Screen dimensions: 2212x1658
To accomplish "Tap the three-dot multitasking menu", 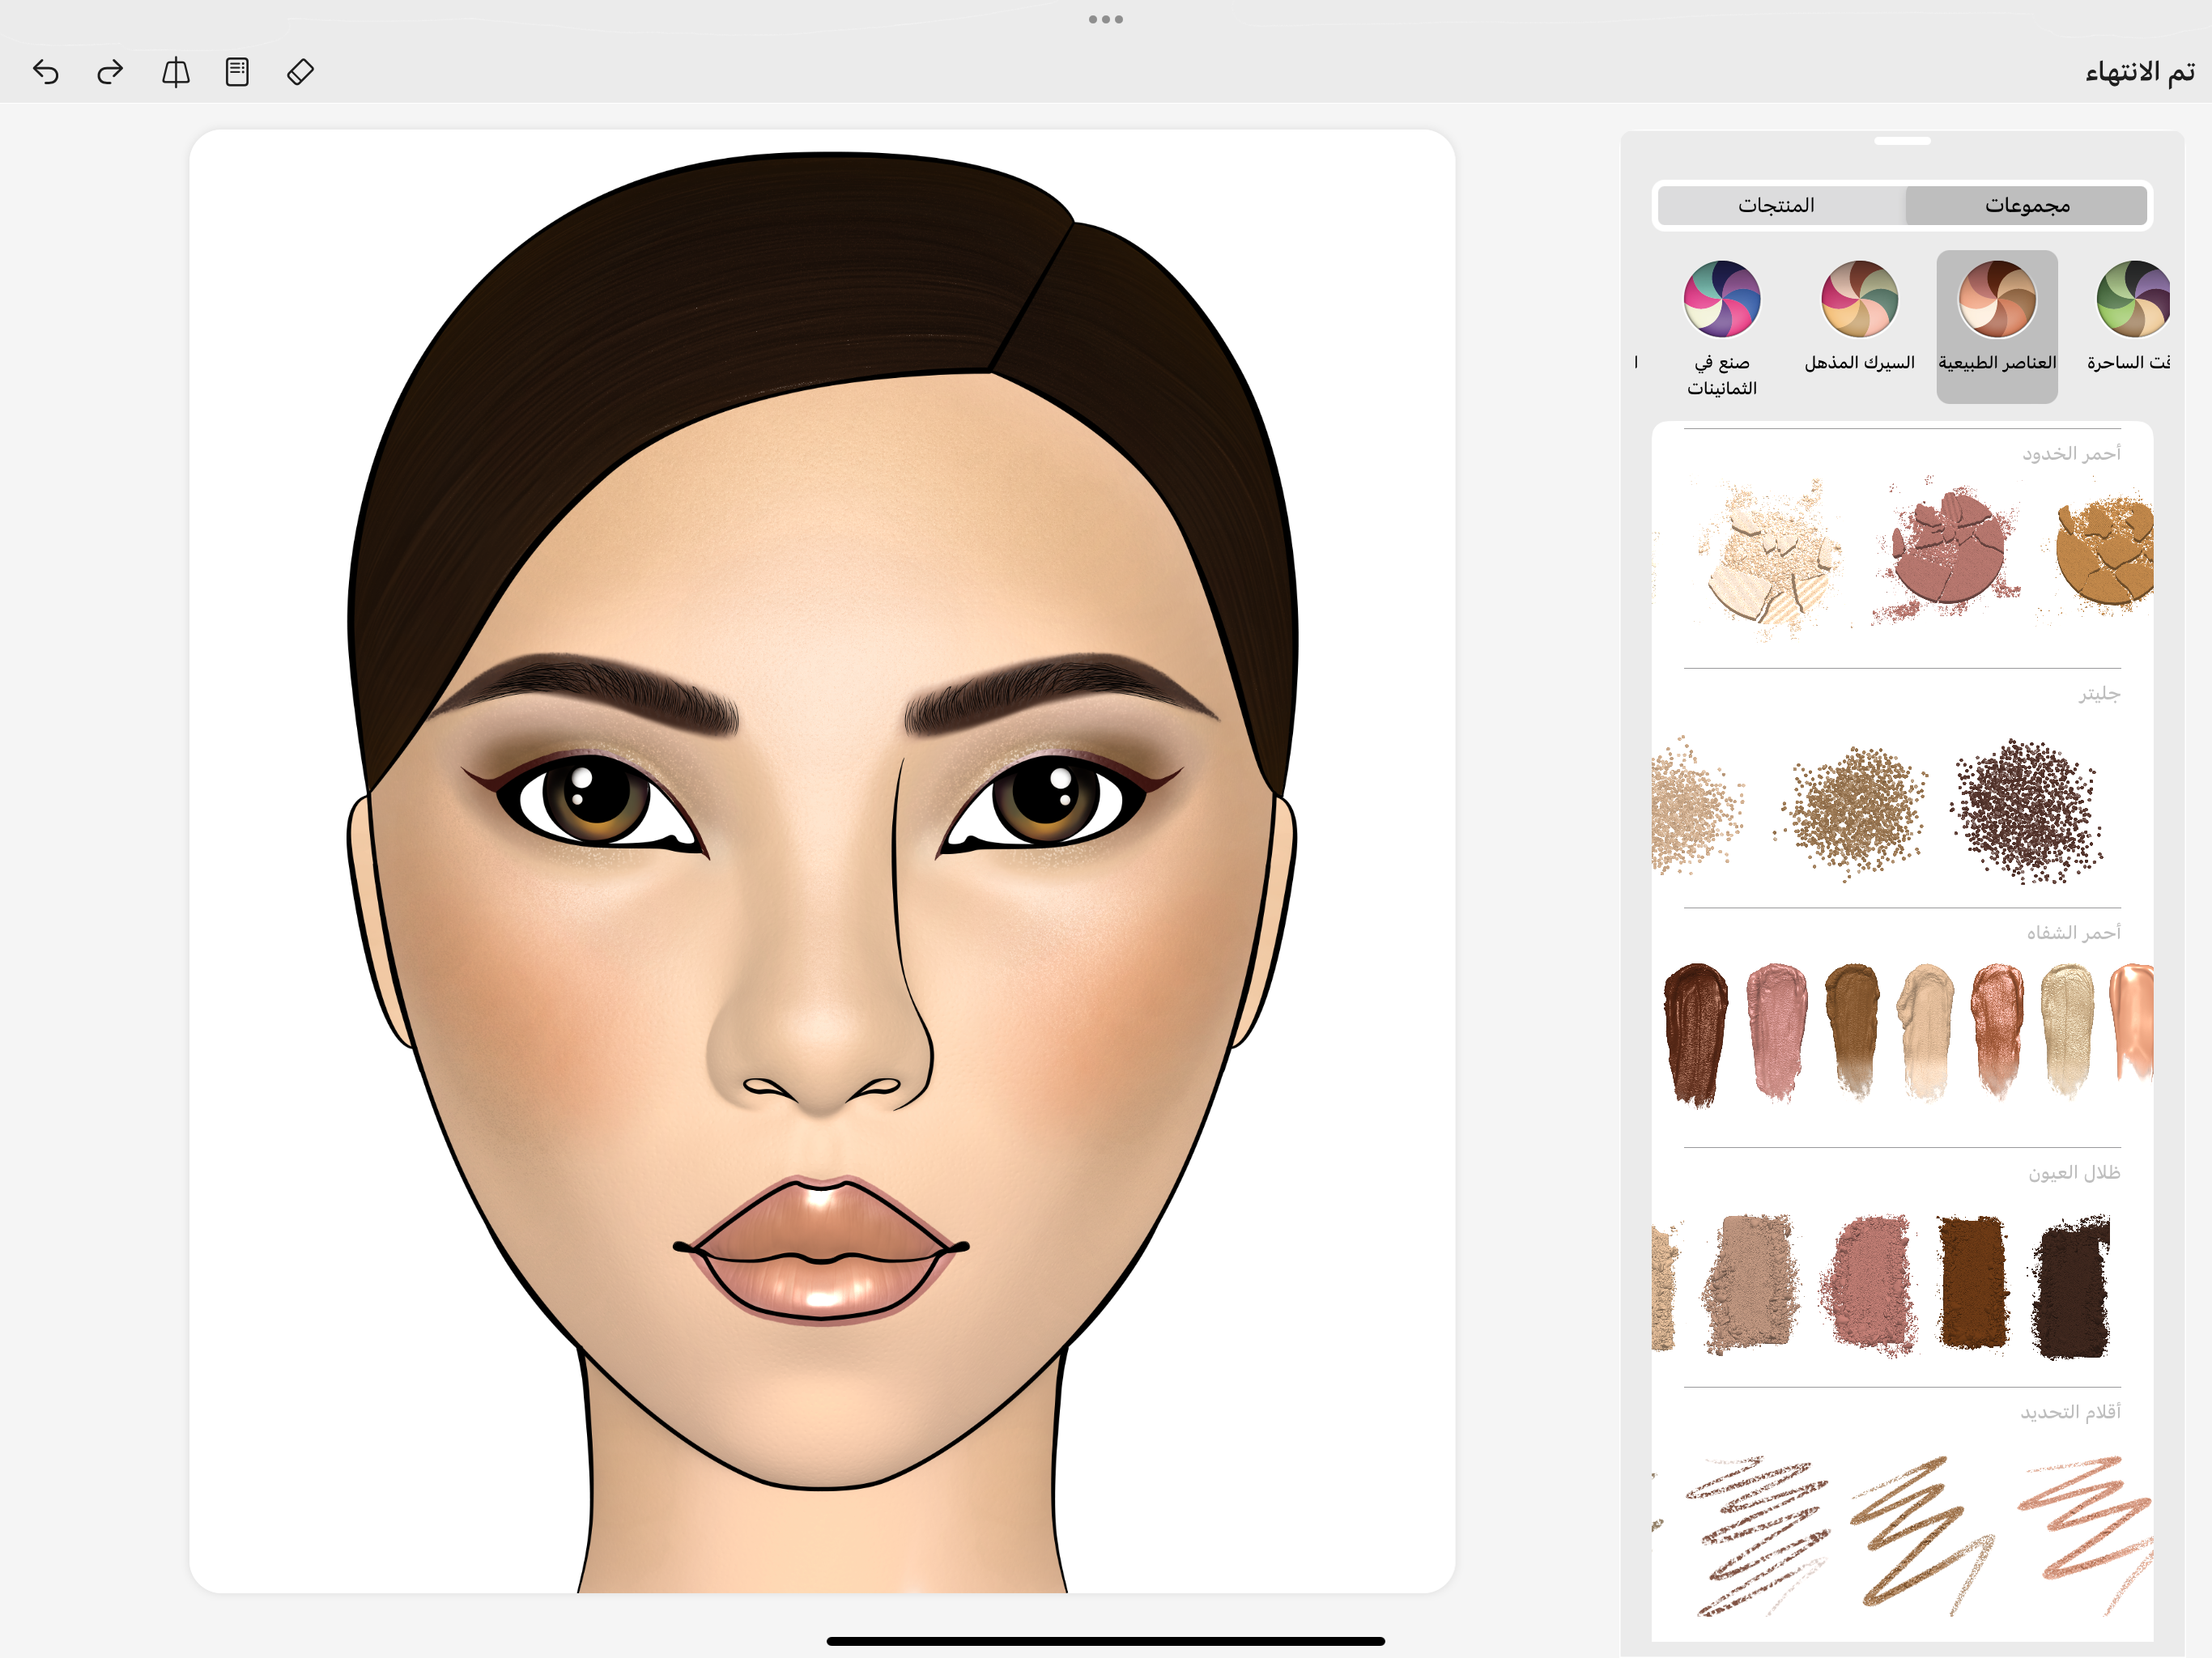I will click(1105, 19).
